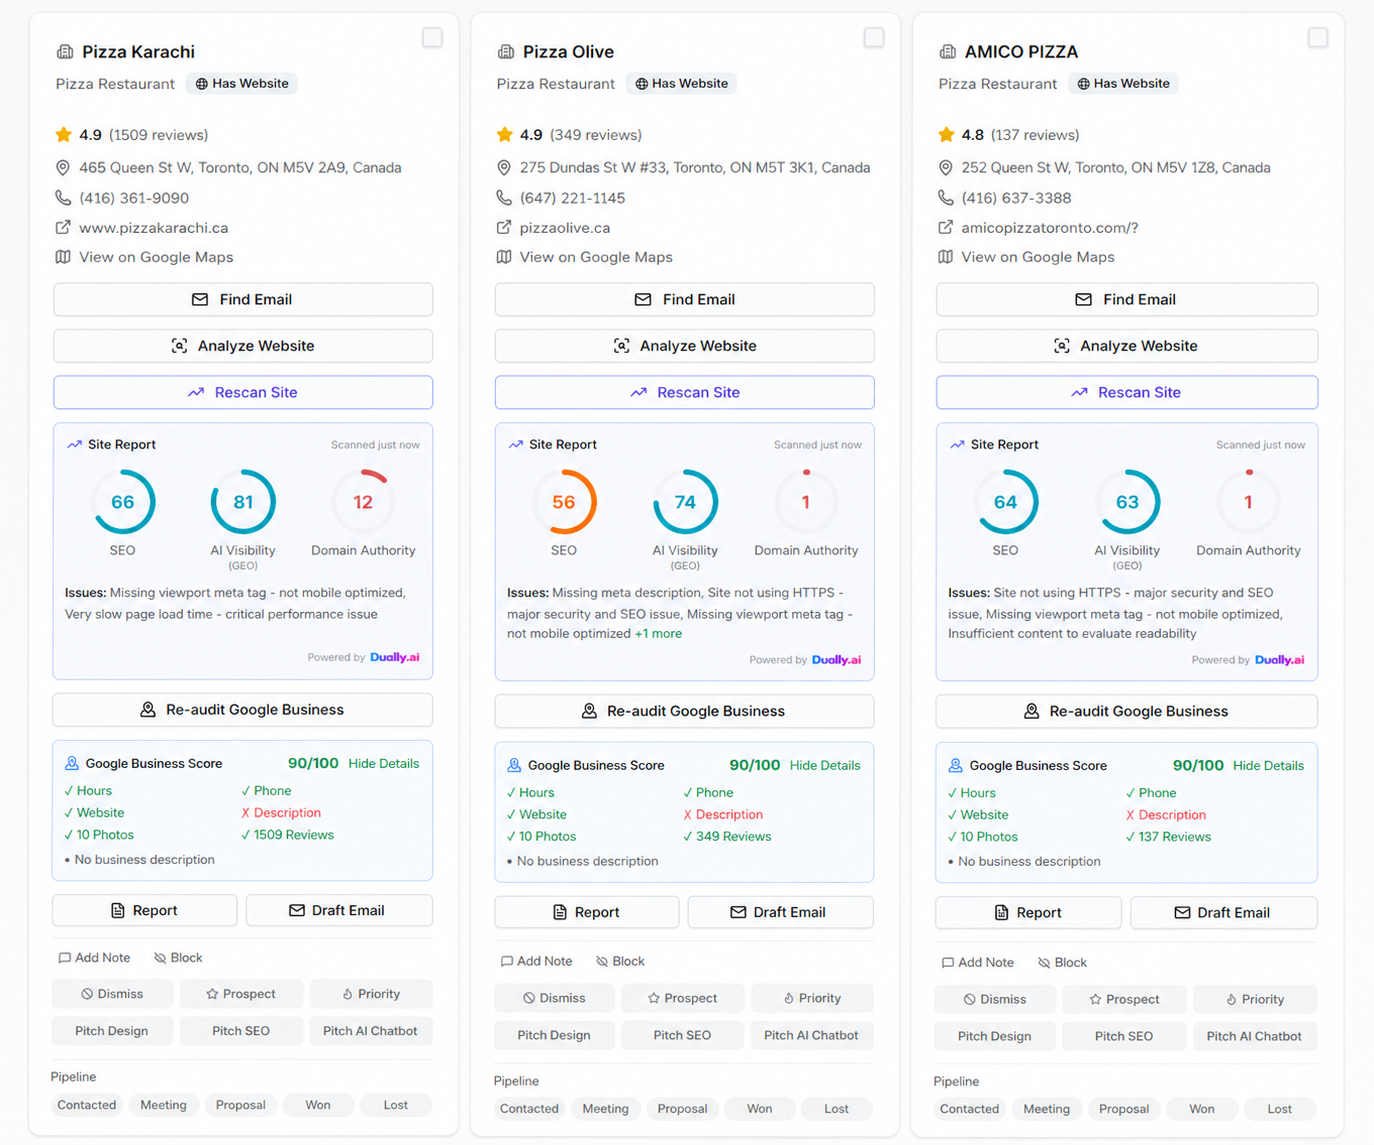Mark Pizza Olive as Prospect

click(x=682, y=998)
